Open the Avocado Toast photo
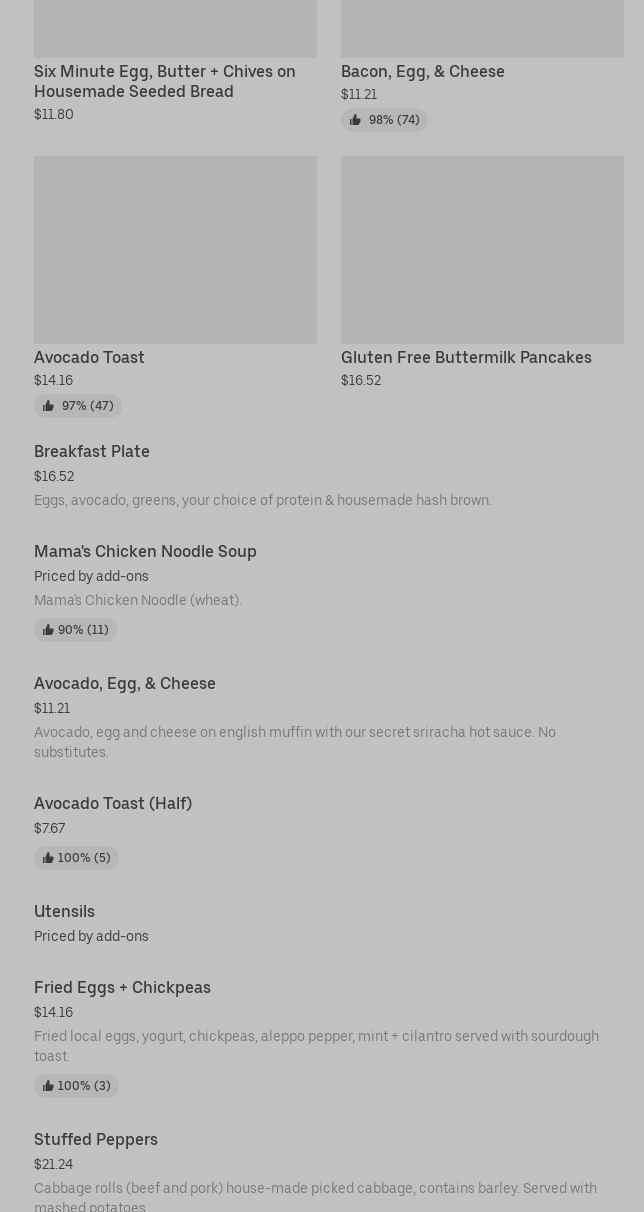 coord(175,249)
